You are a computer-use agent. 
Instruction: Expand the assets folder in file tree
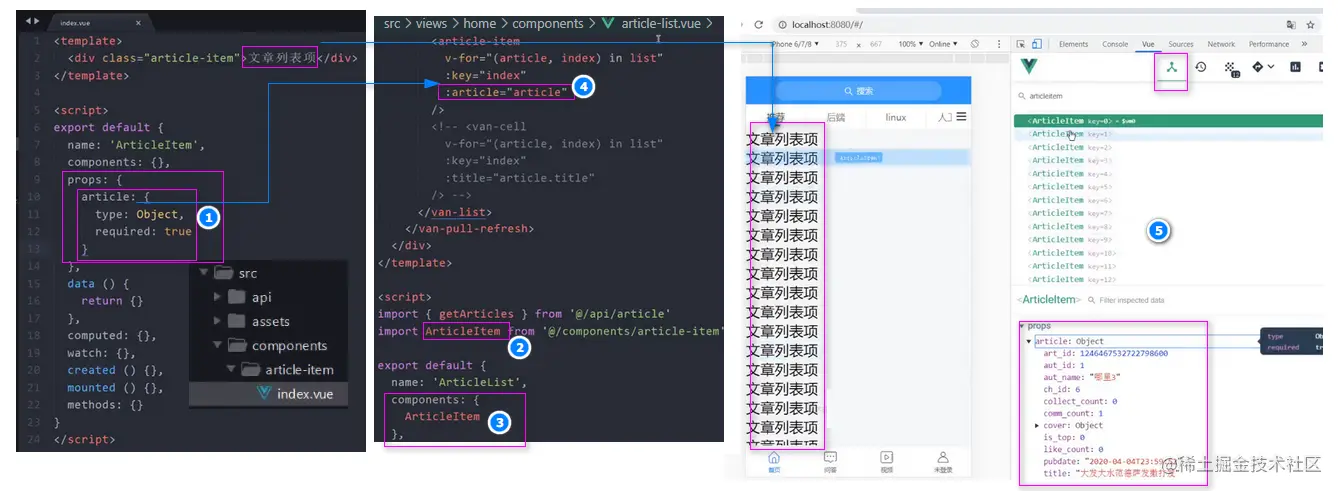coord(218,321)
